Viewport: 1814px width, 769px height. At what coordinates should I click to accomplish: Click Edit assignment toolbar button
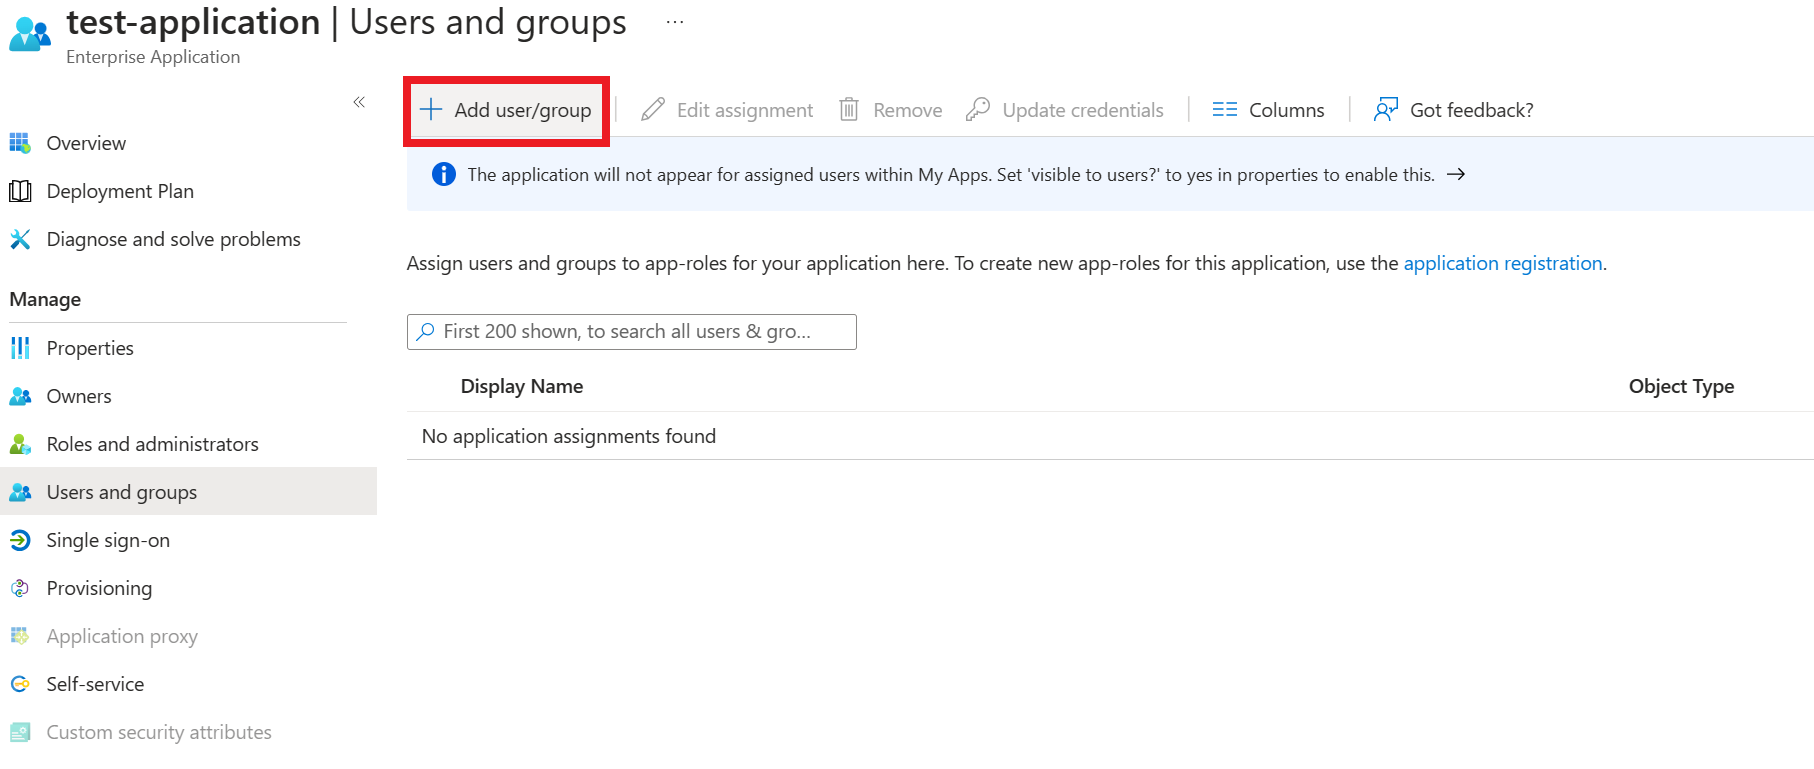click(727, 110)
